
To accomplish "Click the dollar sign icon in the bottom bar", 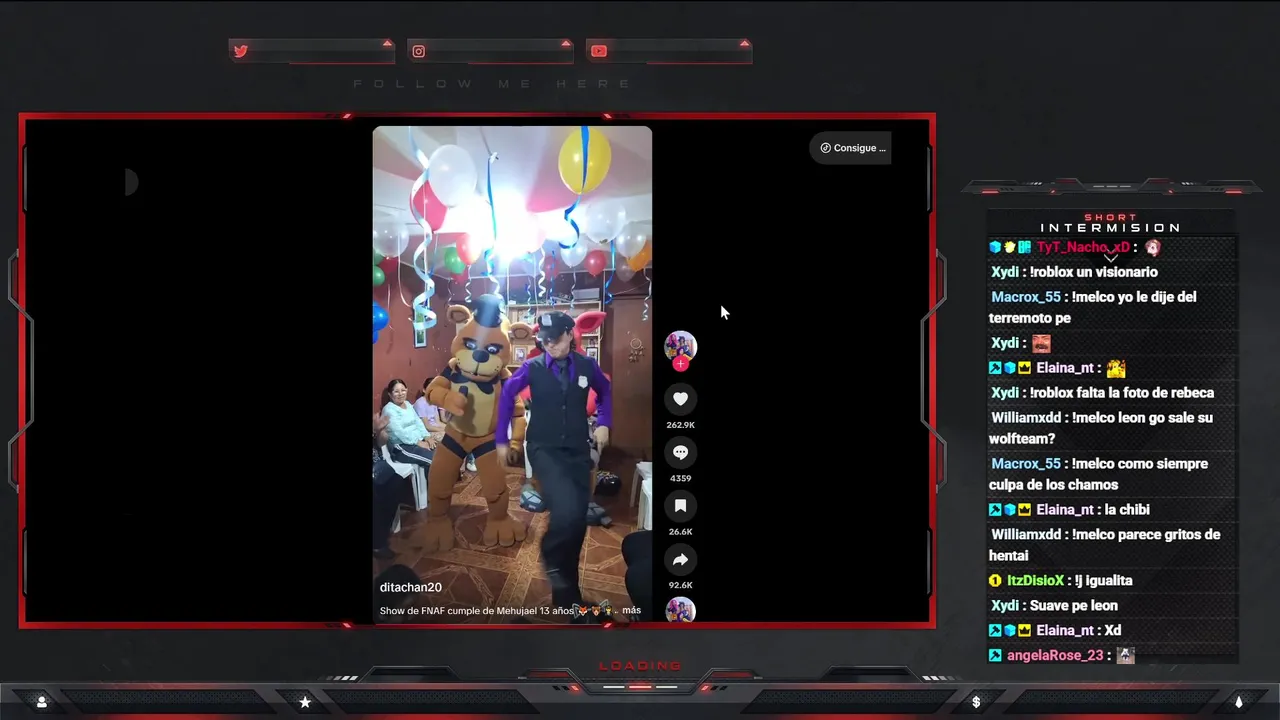I will point(976,702).
